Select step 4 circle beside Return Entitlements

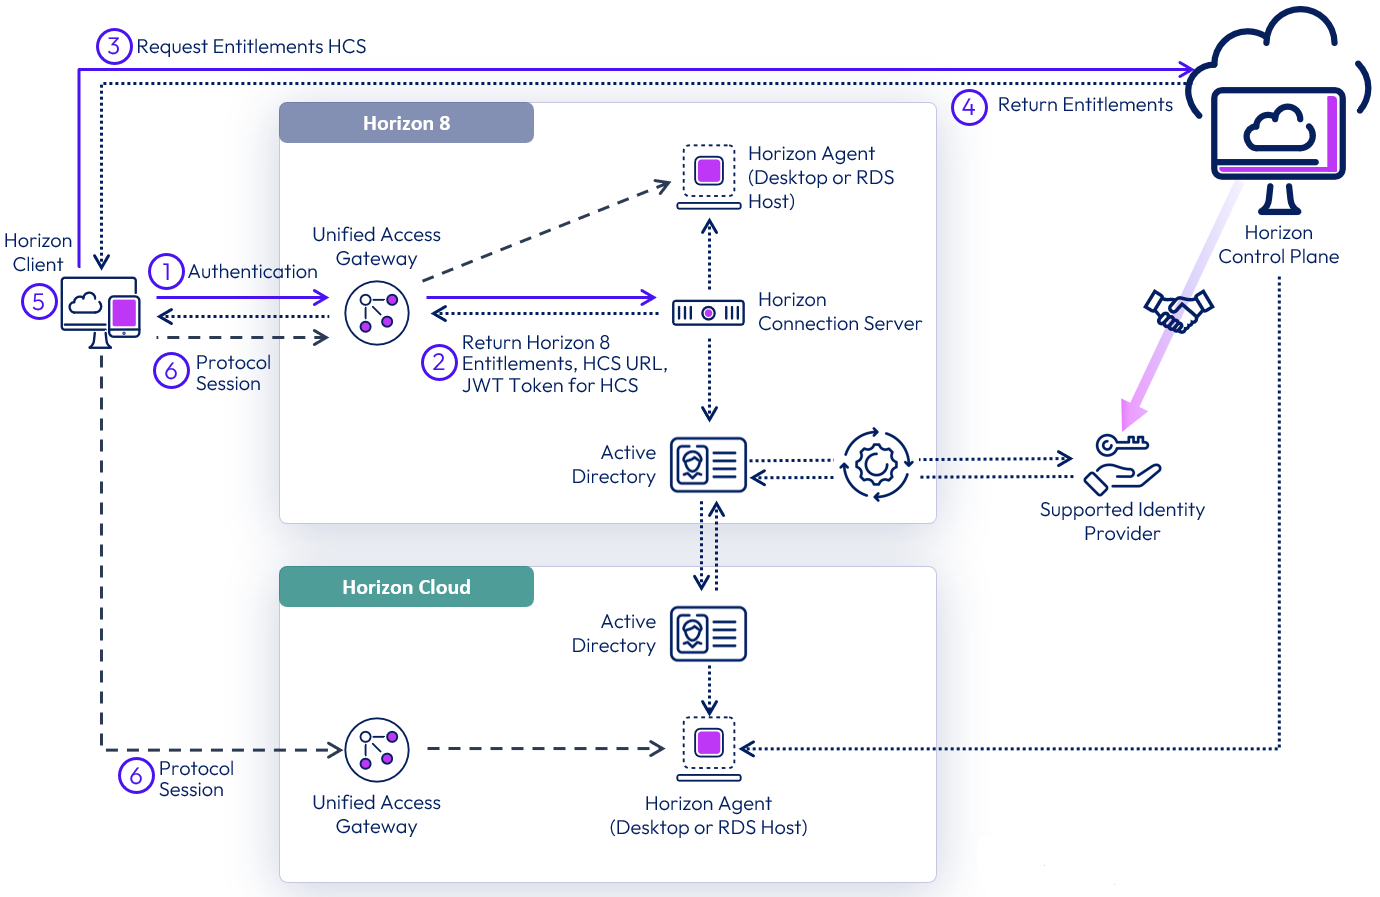coord(968,106)
